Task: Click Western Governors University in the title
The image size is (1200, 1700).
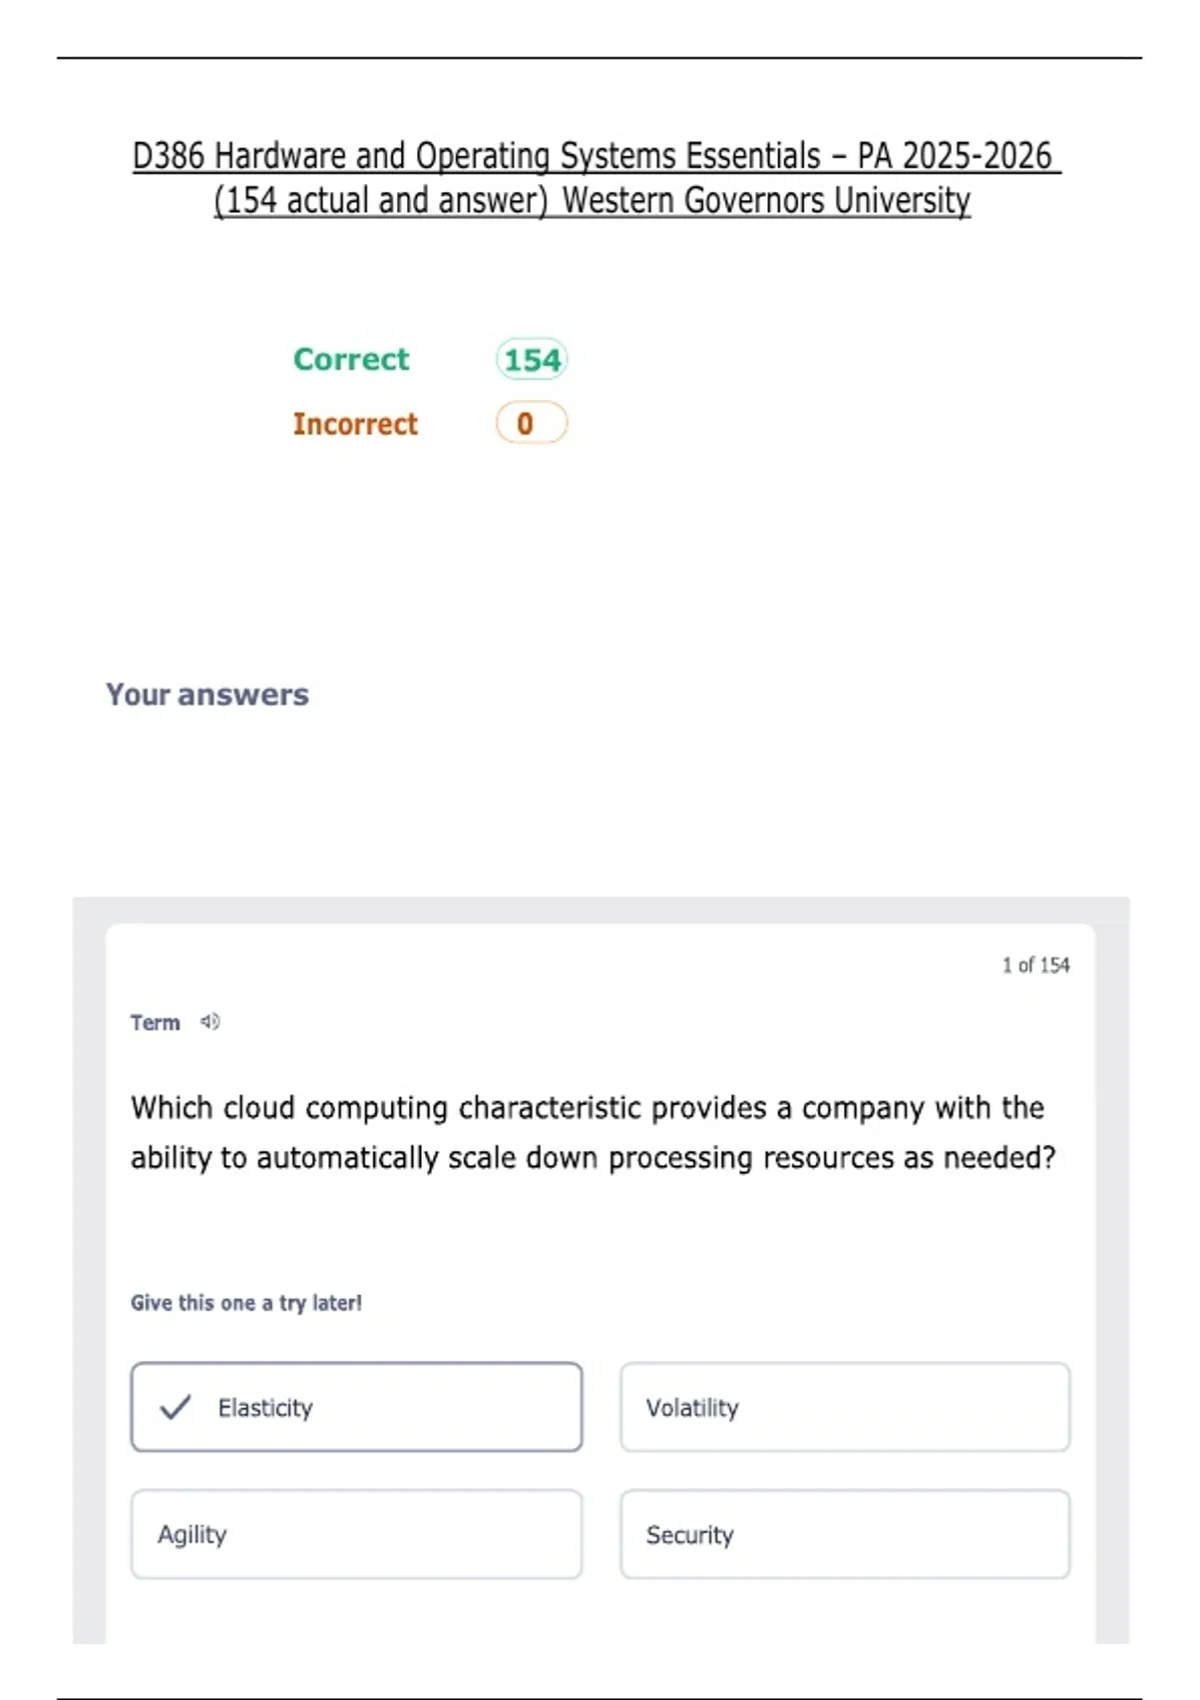Action: (766, 201)
